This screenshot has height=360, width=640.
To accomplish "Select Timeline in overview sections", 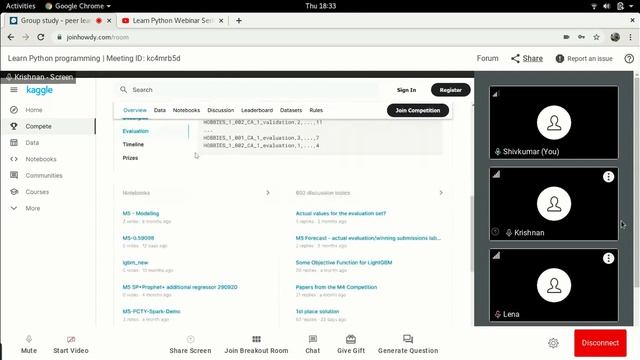I will tap(133, 144).
